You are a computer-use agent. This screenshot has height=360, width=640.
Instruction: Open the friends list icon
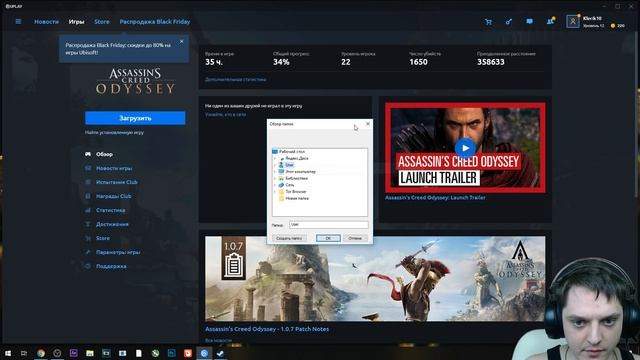pos(551,21)
